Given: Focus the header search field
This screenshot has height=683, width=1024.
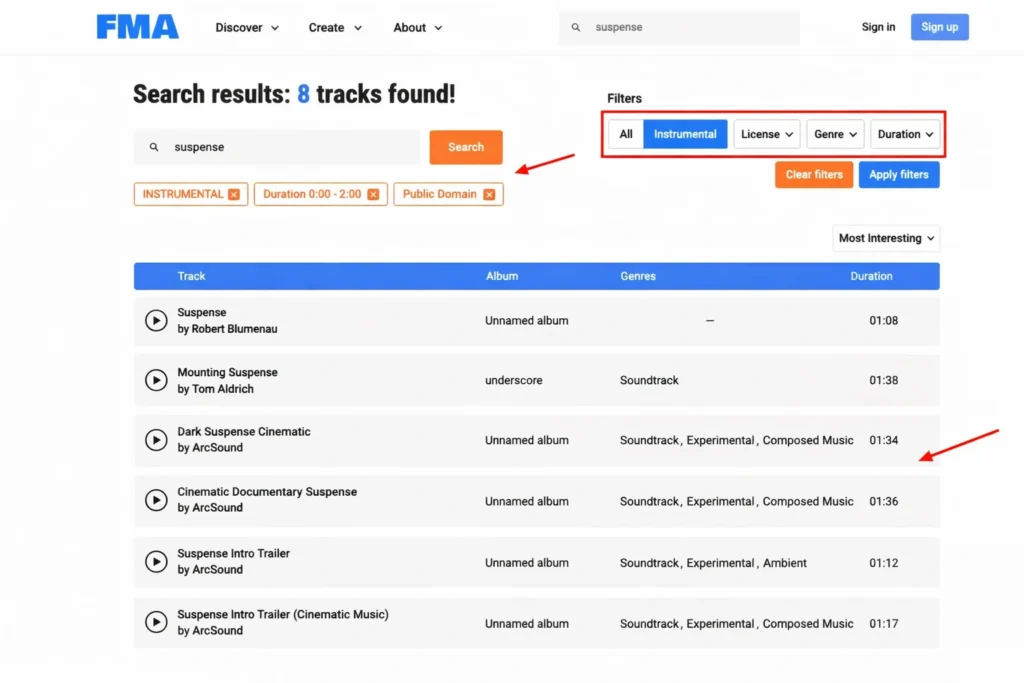Looking at the screenshot, I should [x=690, y=28].
